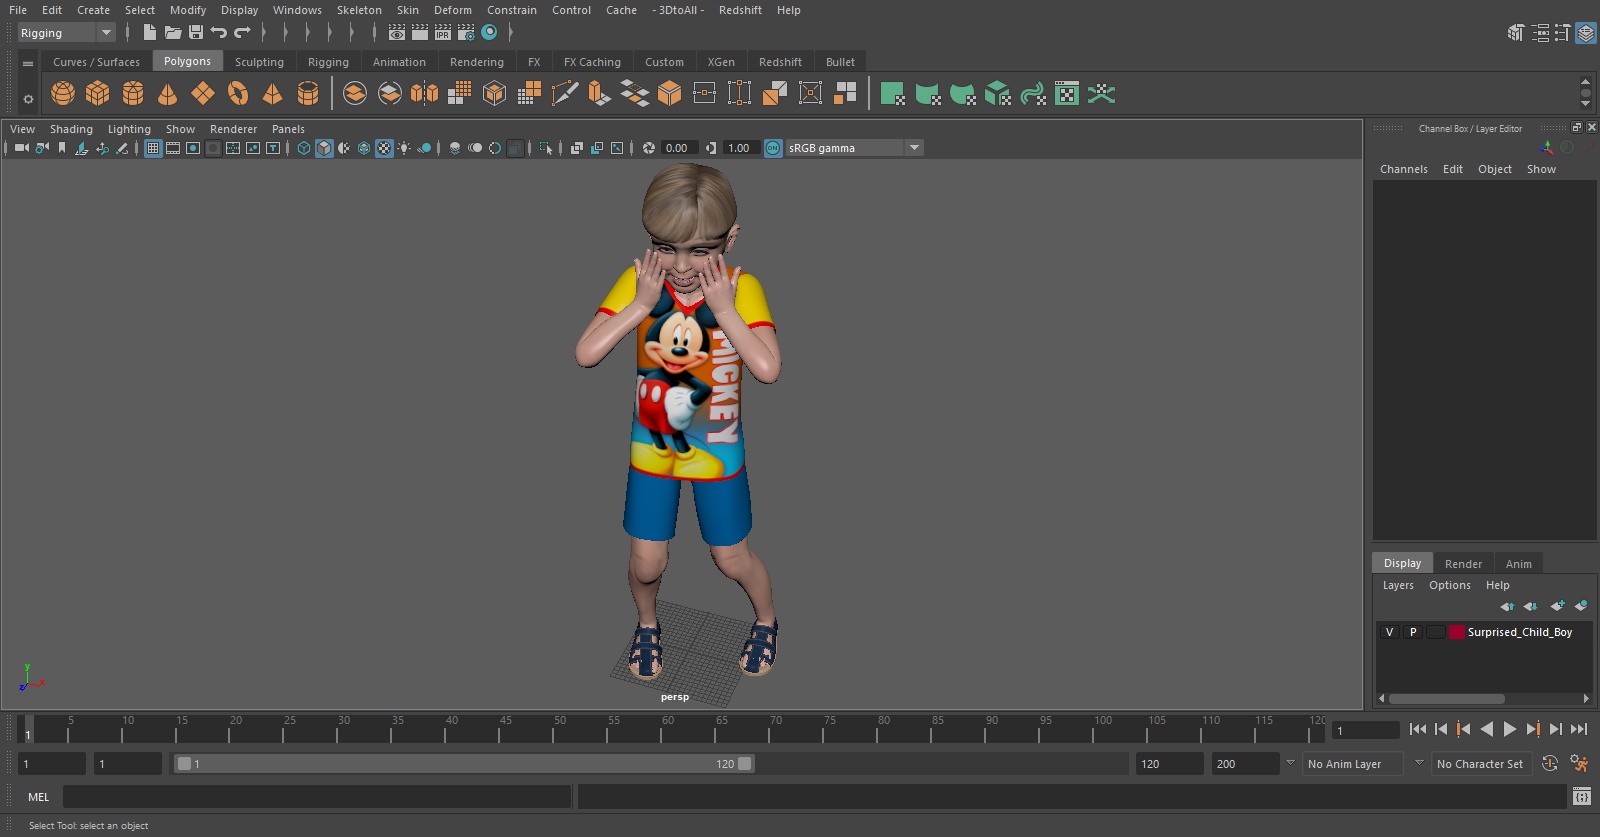Click the green Cylindrical UV mapping icon
Image resolution: width=1600 pixels, height=837 pixels.
(928, 94)
